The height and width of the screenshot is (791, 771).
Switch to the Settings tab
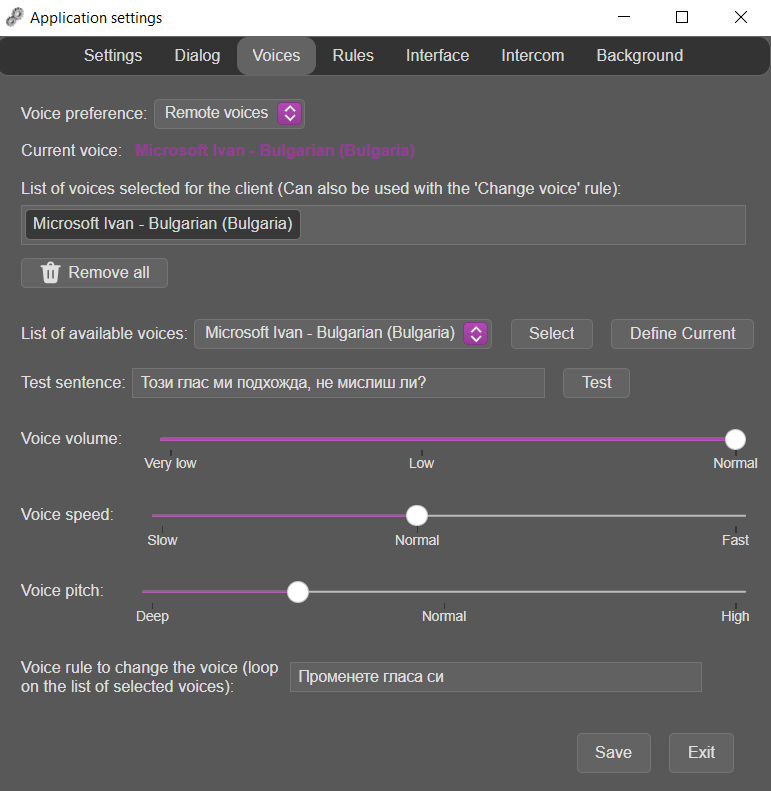pyautogui.click(x=113, y=55)
